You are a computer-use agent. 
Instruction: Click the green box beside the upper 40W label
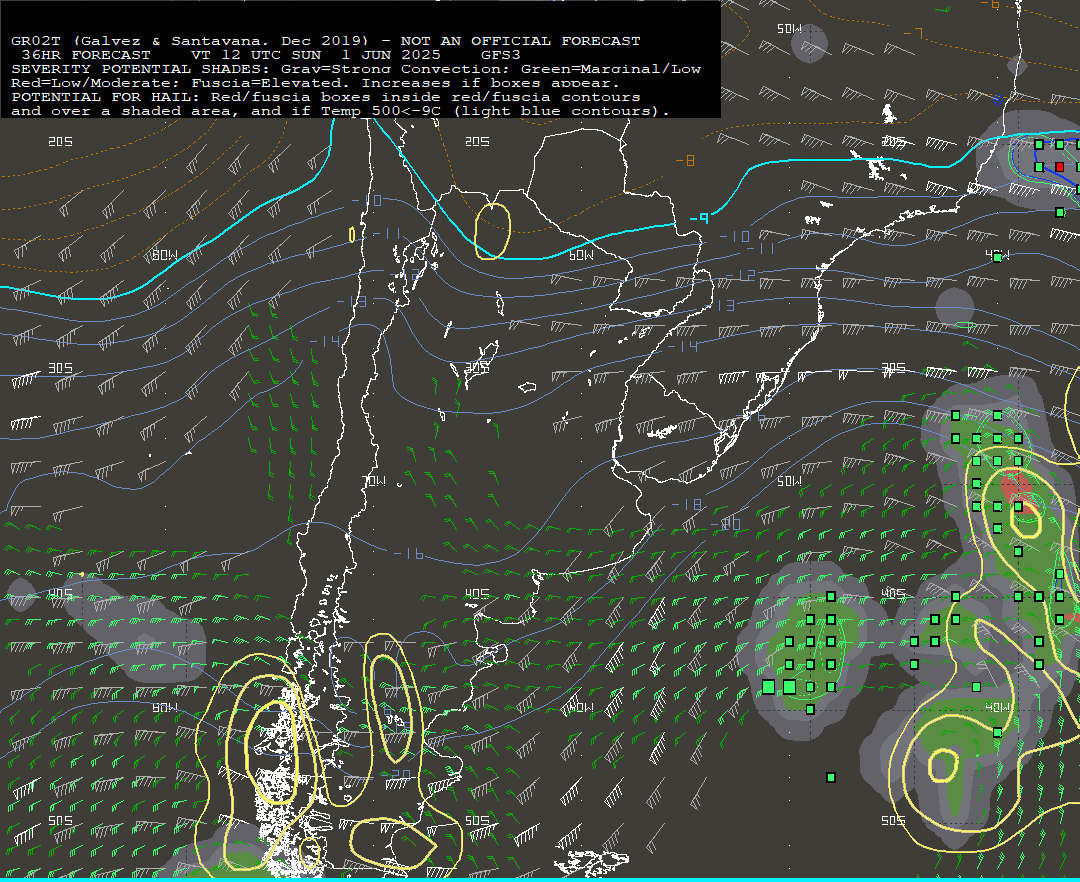tap(997, 258)
